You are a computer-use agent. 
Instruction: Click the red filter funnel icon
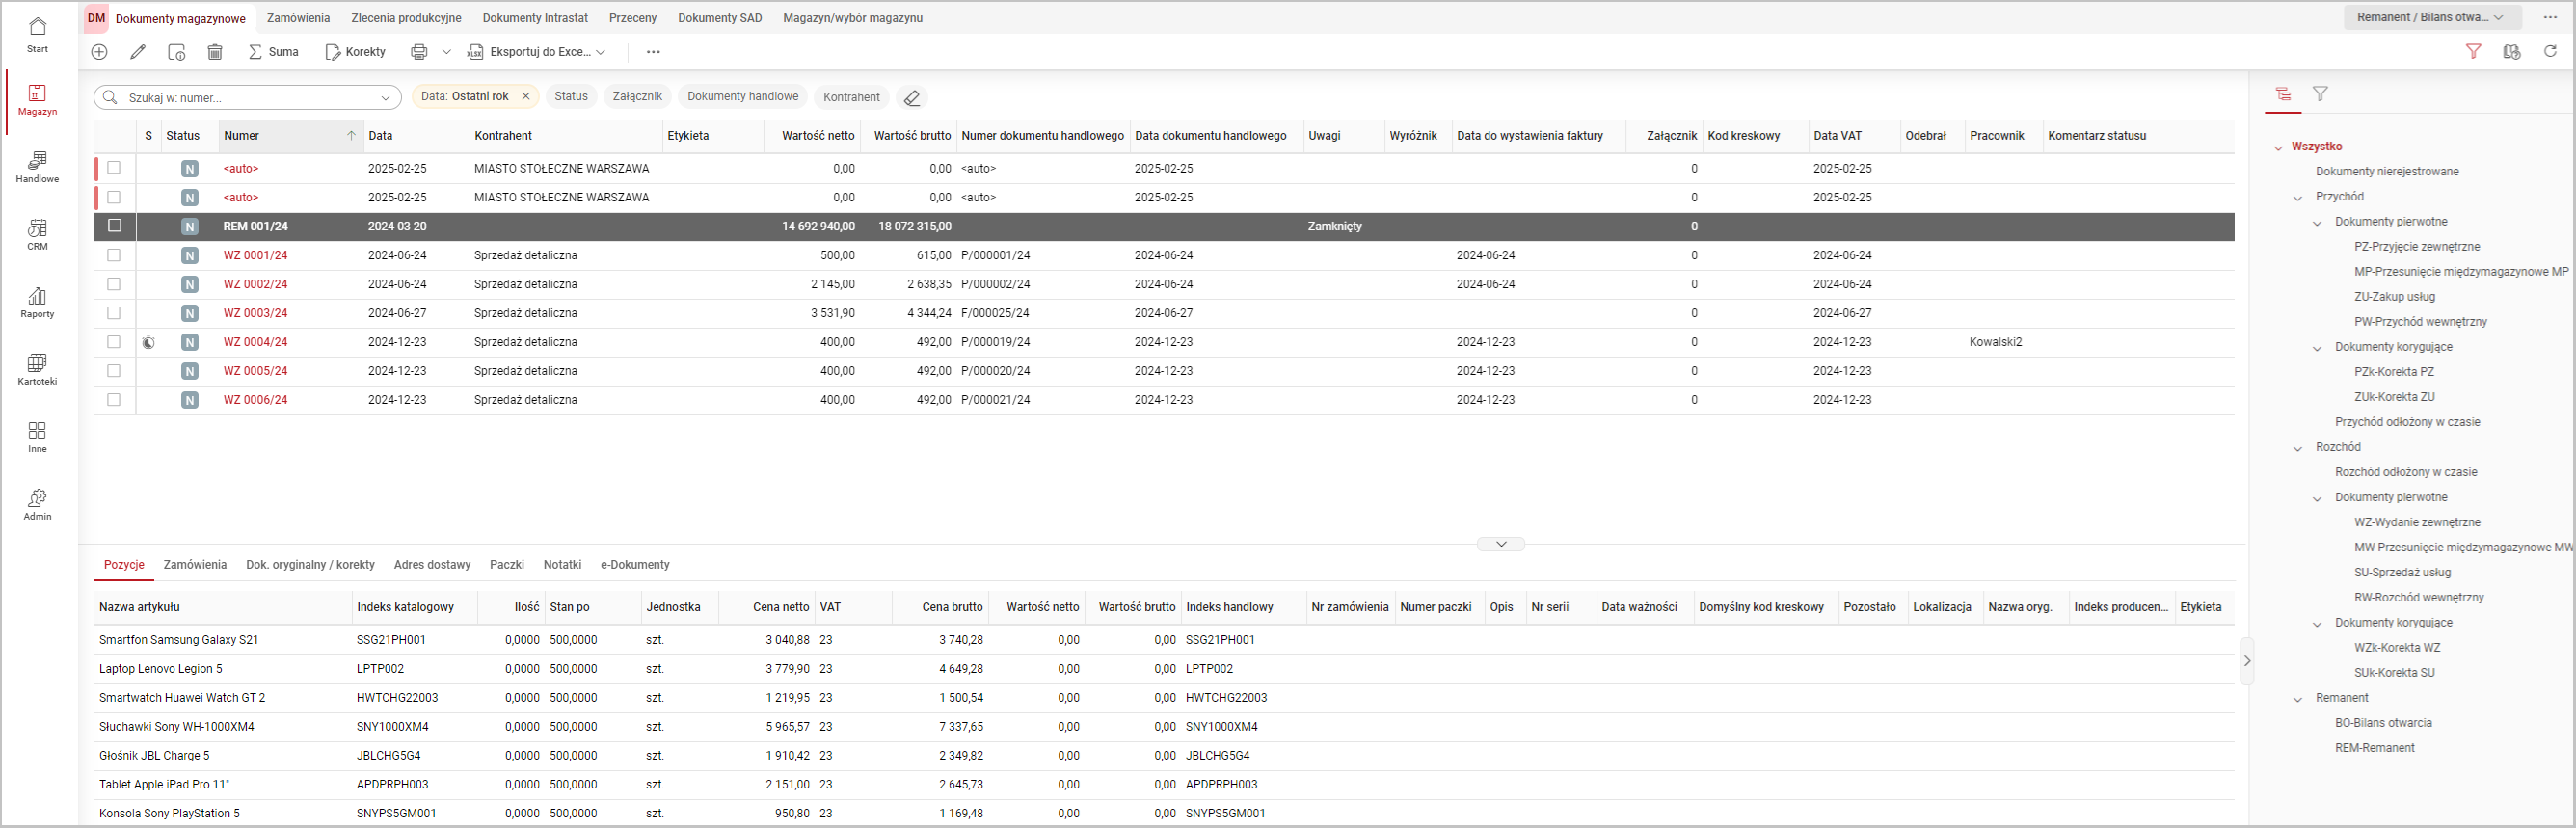2473,52
